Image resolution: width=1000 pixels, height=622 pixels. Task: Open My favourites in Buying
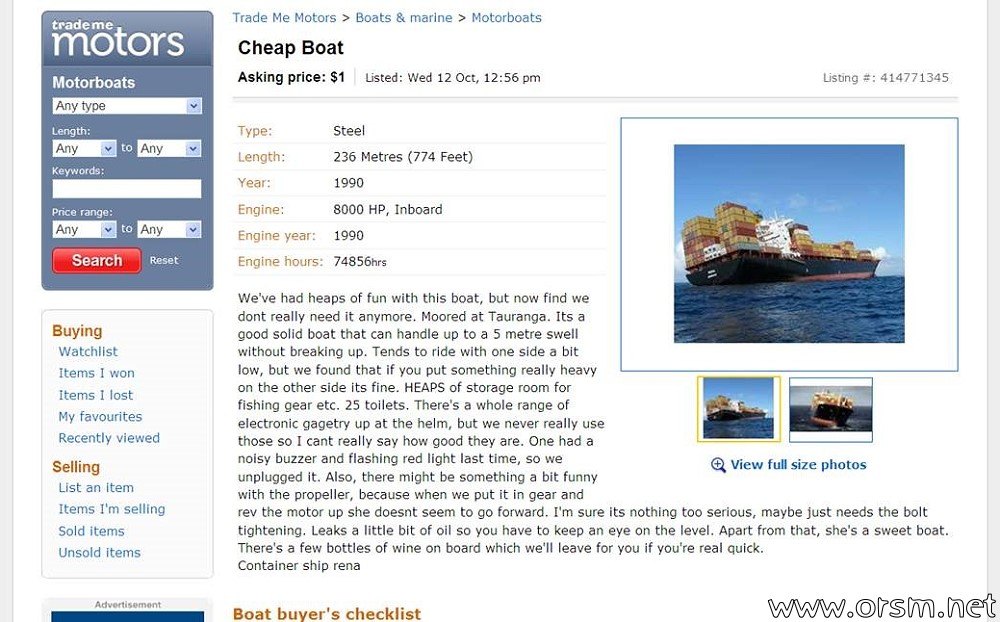coord(100,417)
